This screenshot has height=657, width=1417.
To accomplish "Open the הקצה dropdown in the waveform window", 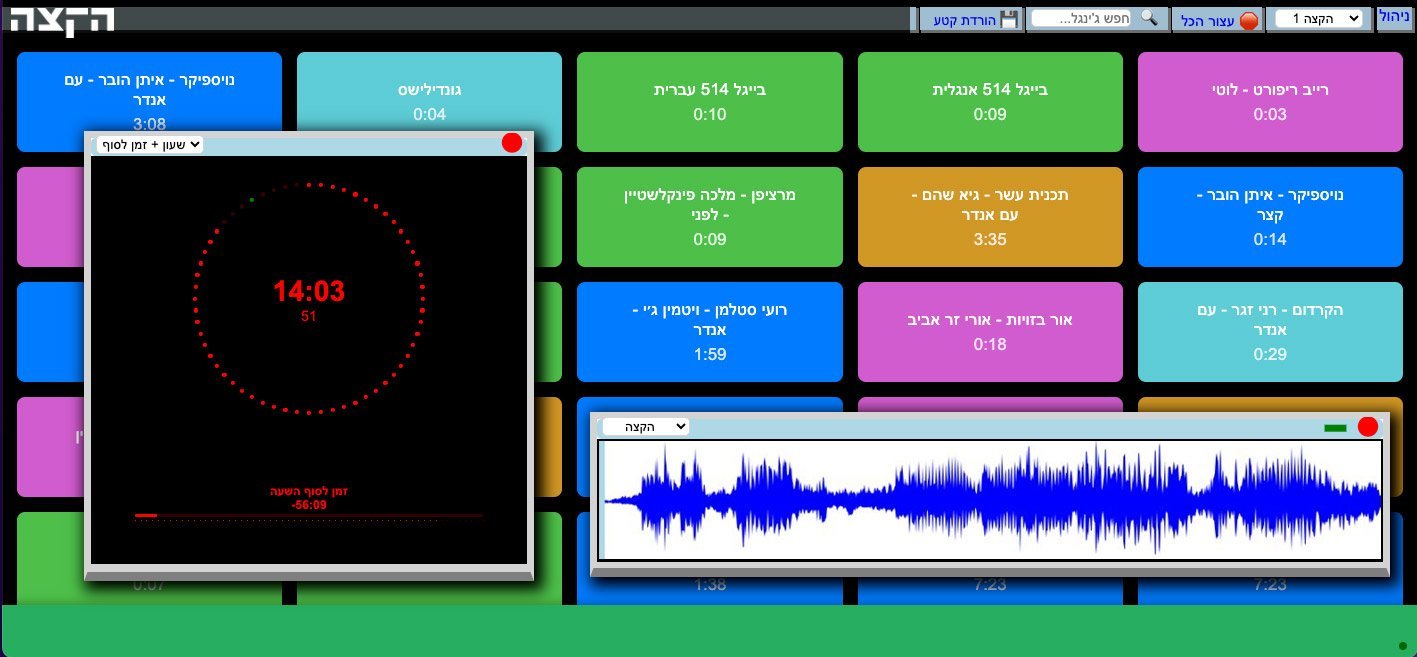I will pyautogui.click(x=646, y=427).
